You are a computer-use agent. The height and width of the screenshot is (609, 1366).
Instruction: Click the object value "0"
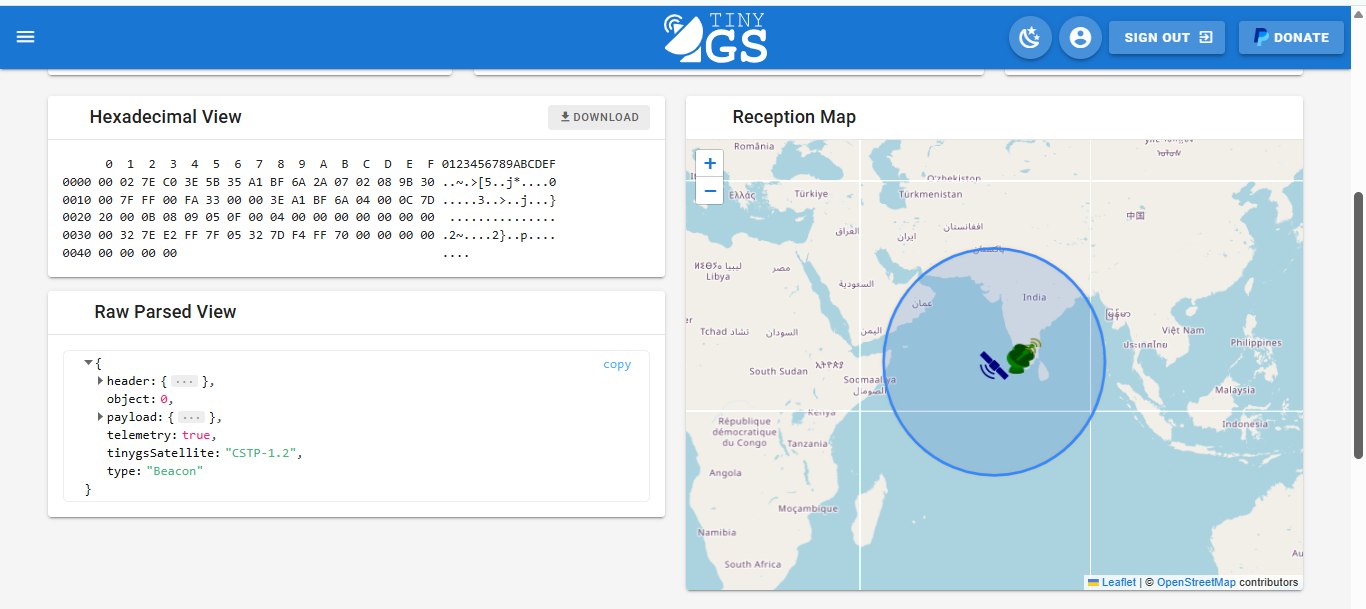[164, 399]
